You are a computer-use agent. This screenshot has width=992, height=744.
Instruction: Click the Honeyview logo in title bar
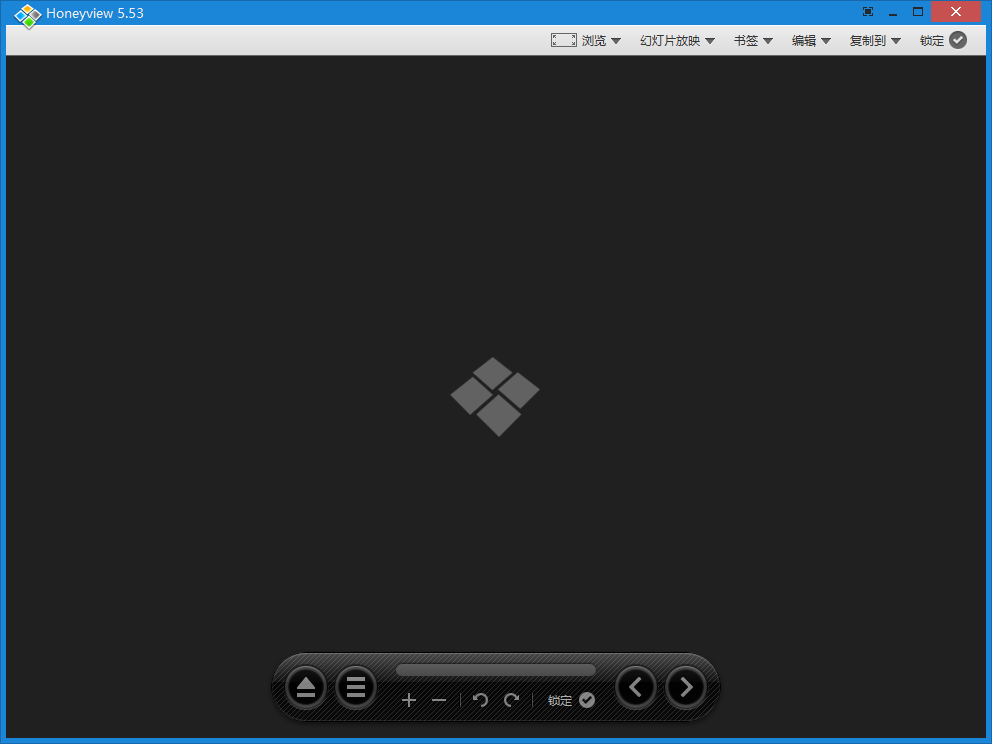pos(27,14)
